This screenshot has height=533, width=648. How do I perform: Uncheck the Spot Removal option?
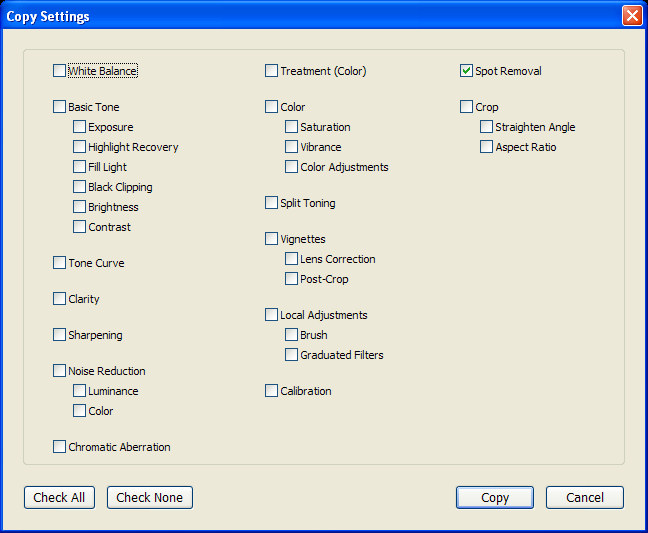(466, 71)
